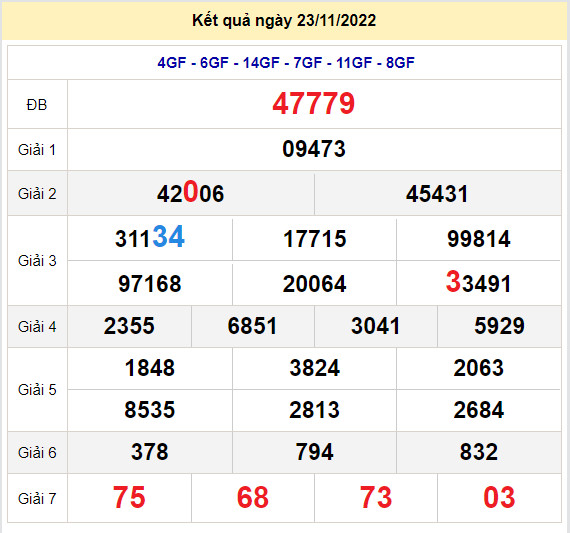Click the Giải 7 red number 75

129,497
